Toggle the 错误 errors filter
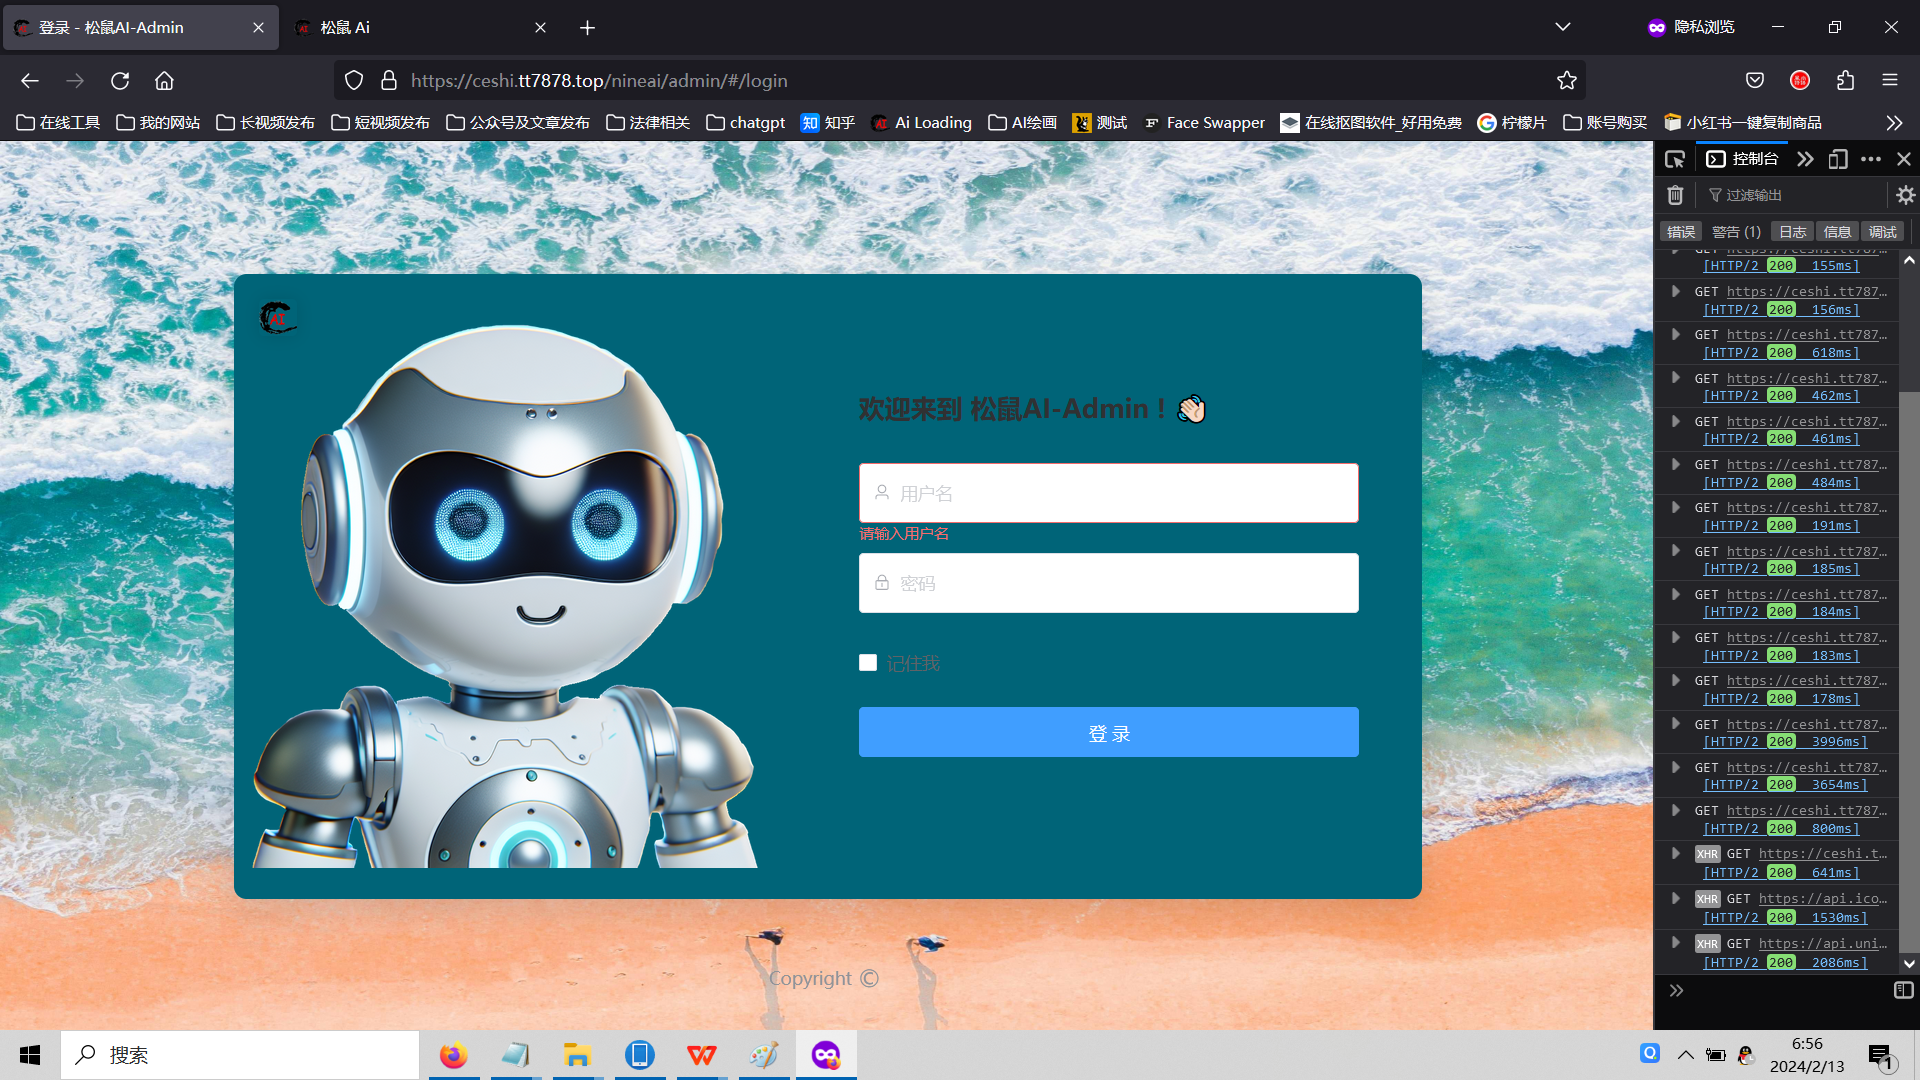Image resolution: width=1920 pixels, height=1080 pixels. click(x=1681, y=232)
